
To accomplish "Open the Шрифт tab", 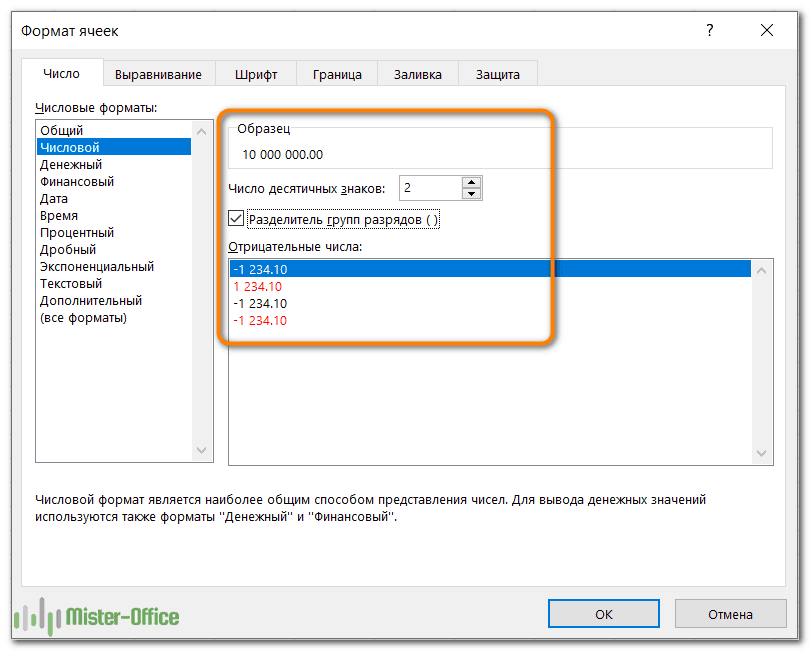I will tap(256, 74).
